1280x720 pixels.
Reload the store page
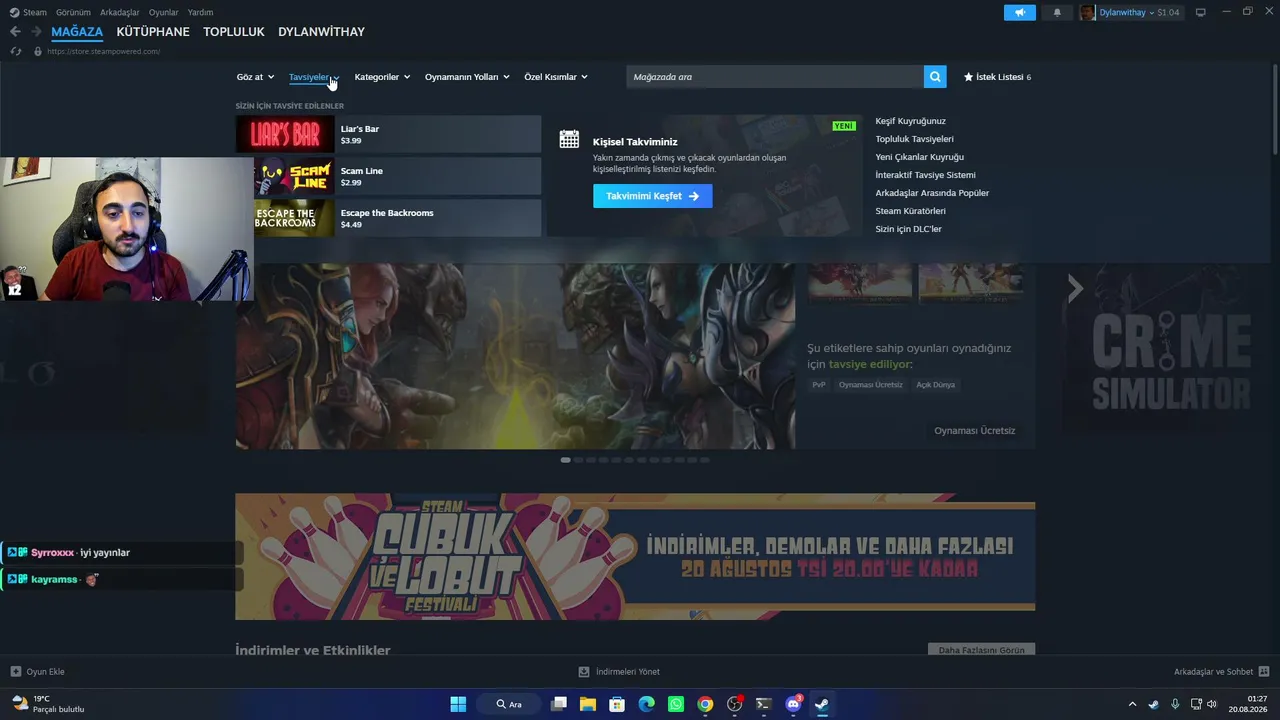click(15, 51)
